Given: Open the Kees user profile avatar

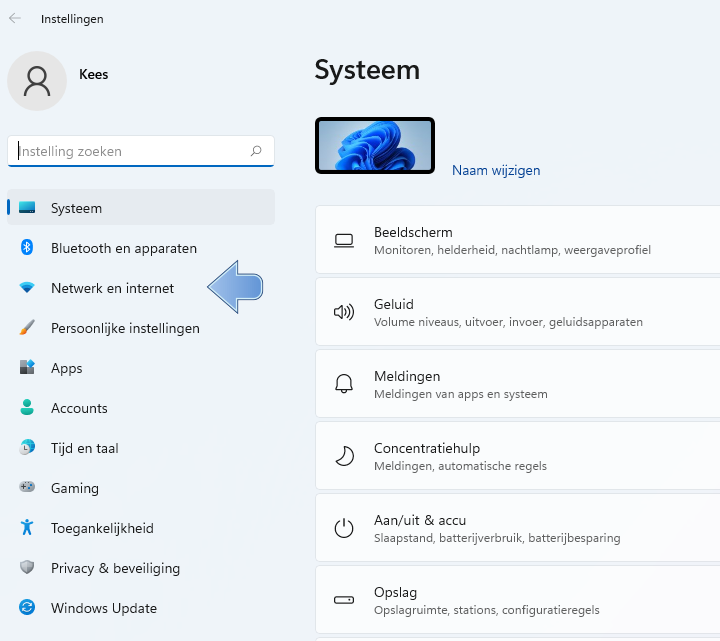Looking at the screenshot, I should coord(37,81).
